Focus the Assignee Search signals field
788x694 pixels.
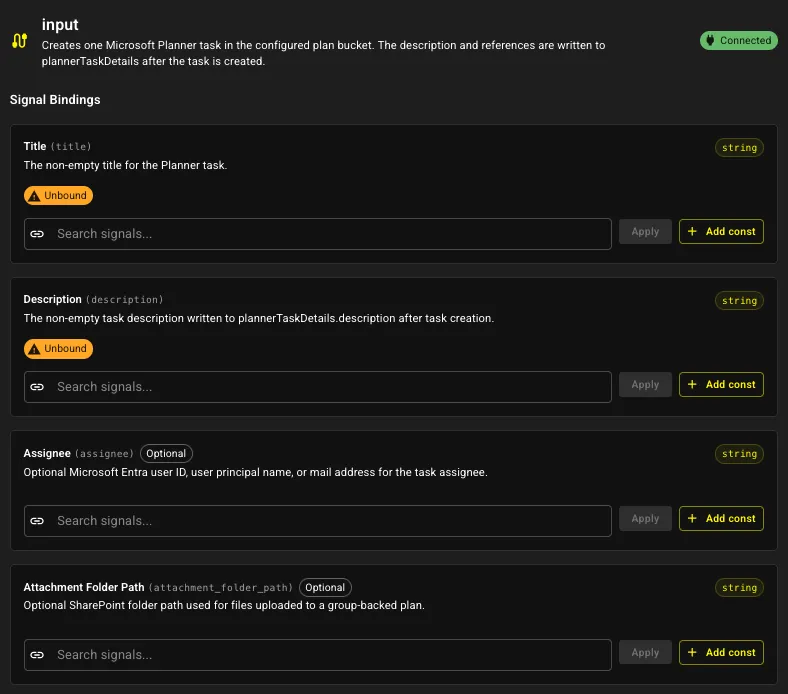[x=318, y=521]
